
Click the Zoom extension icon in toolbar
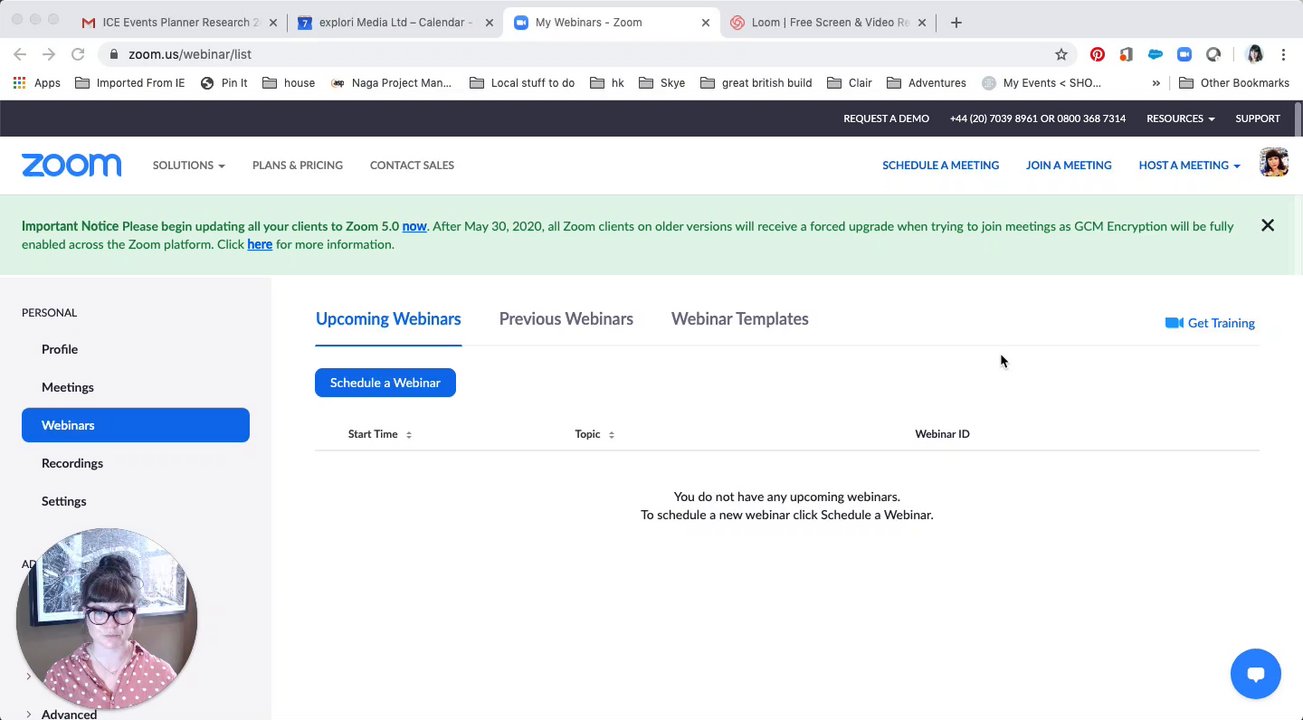pyautogui.click(x=1184, y=54)
